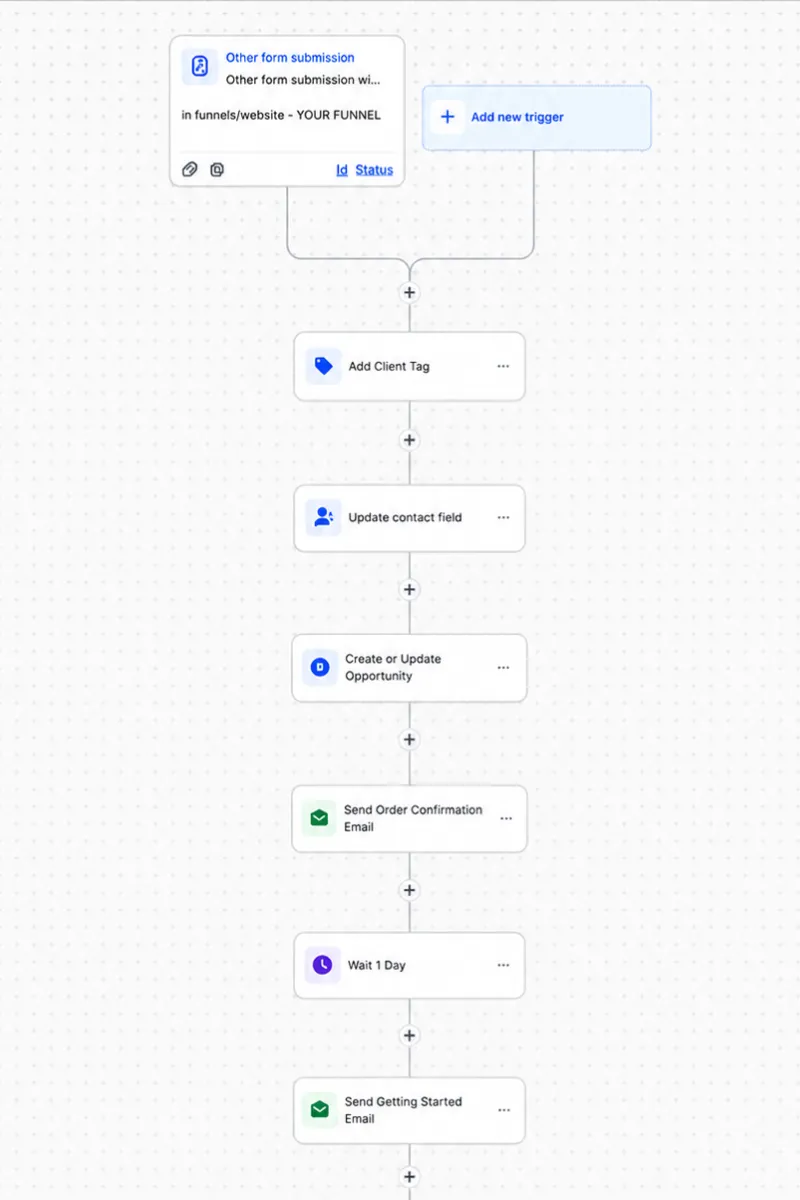Viewport: 800px width, 1200px height.
Task: Click the Send Getting Started Email envelope icon
Action: 320,1110
